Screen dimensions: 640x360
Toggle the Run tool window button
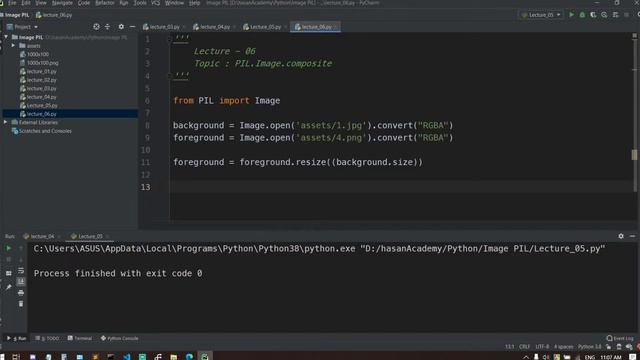coord(16,338)
